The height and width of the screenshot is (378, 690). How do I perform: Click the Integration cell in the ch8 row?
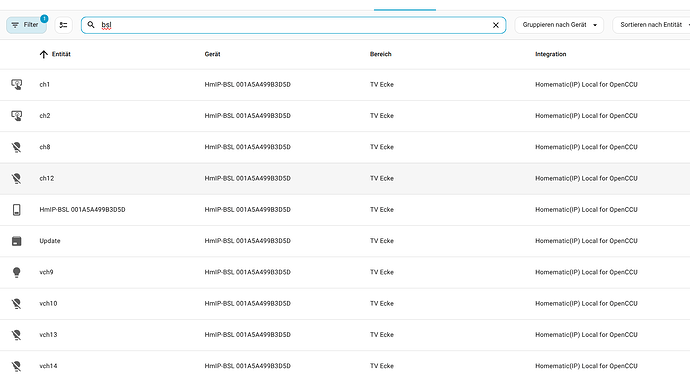(586, 147)
